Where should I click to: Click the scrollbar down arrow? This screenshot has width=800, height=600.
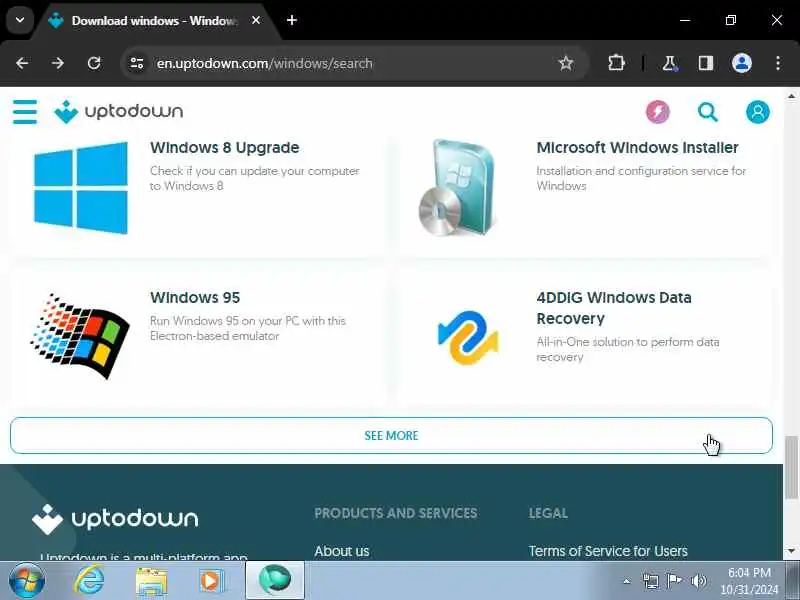[x=791, y=552]
